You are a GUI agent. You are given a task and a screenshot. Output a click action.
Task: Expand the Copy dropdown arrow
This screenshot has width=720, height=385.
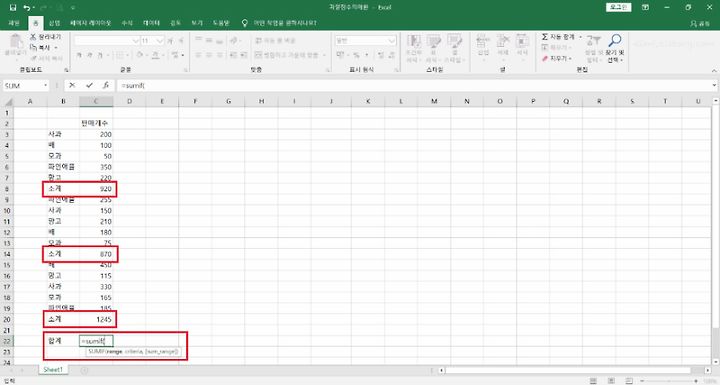56,47
